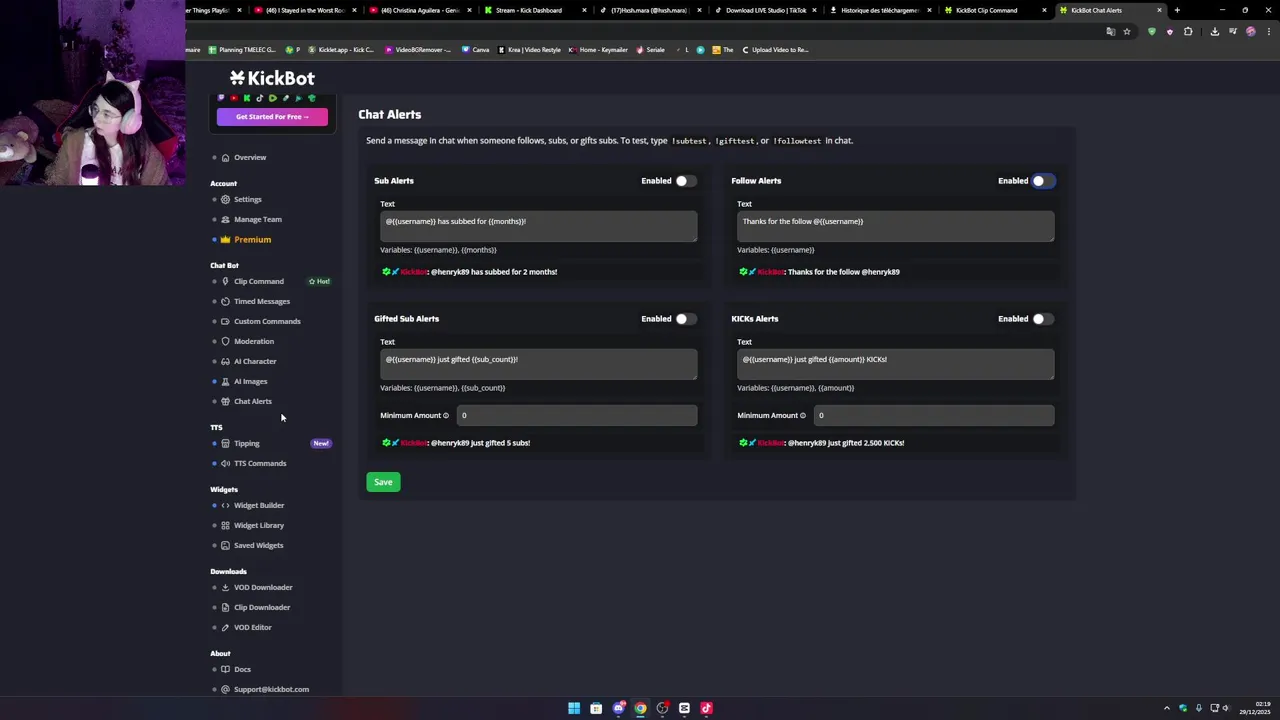Click the Tipping icon in sidebar
Screen dimensions: 1280x720
pyautogui.click(x=225, y=443)
